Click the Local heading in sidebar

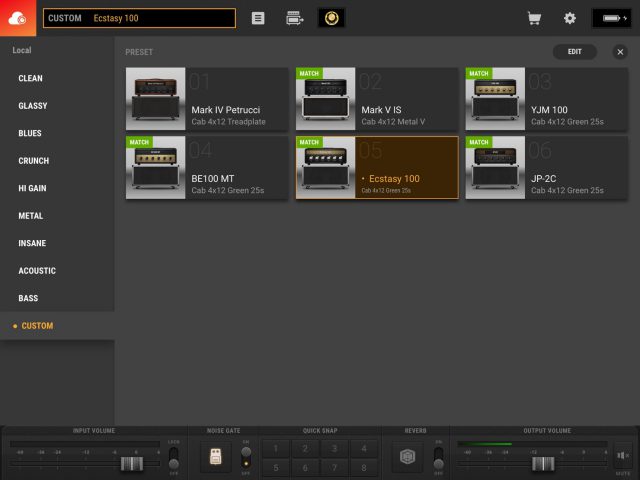(22, 50)
